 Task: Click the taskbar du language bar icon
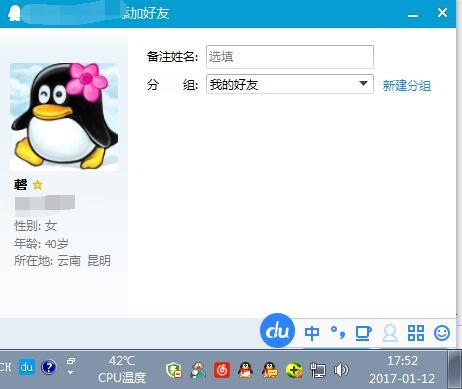point(27,367)
